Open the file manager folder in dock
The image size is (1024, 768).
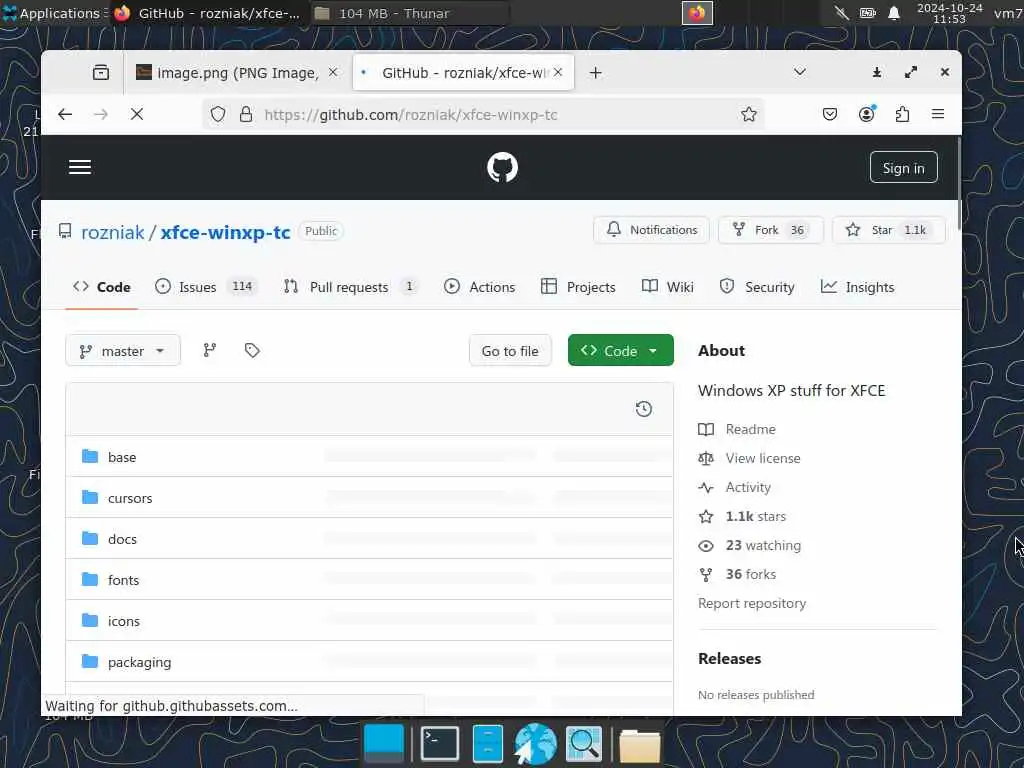coord(639,745)
